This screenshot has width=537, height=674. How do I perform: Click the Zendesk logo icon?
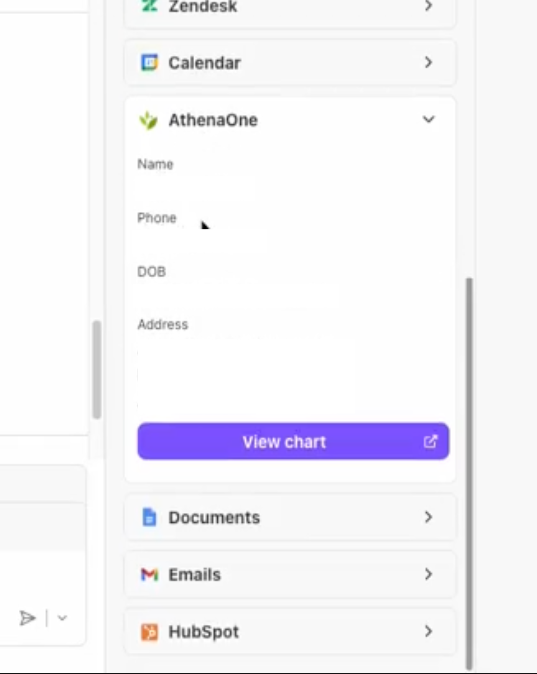tap(149, 6)
